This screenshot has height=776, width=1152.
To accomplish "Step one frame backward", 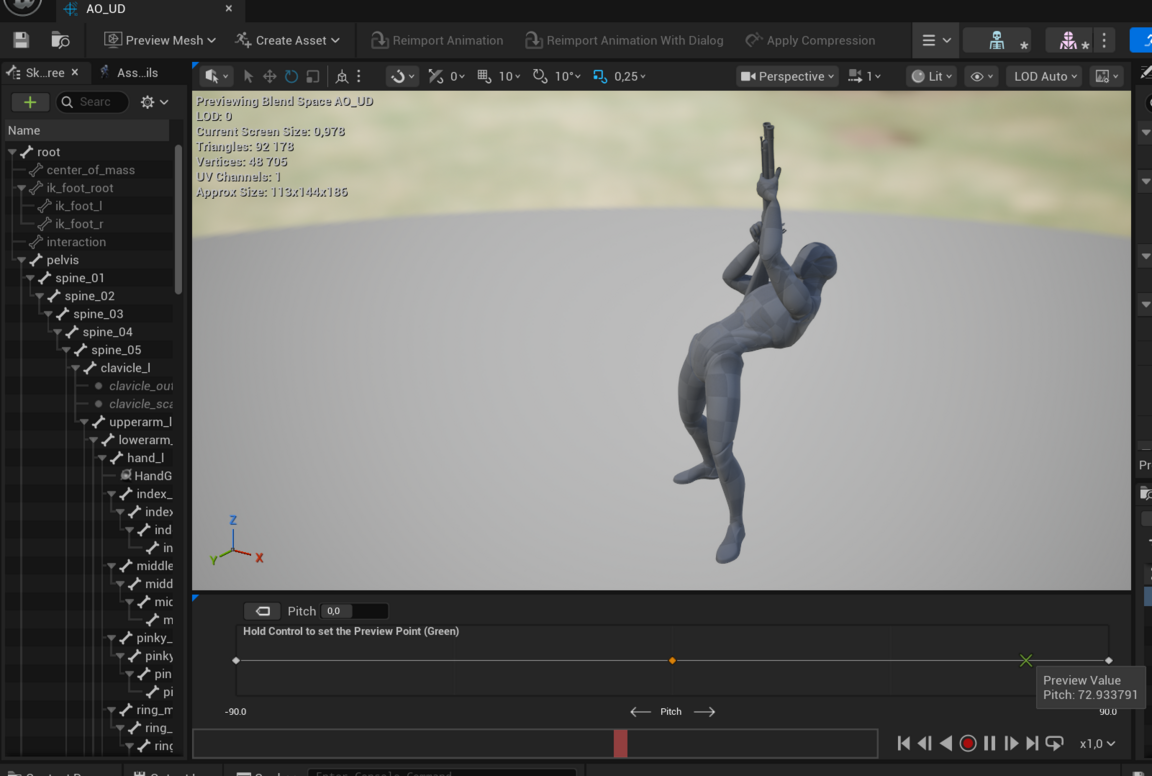I will pyautogui.click(x=925, y=744).
